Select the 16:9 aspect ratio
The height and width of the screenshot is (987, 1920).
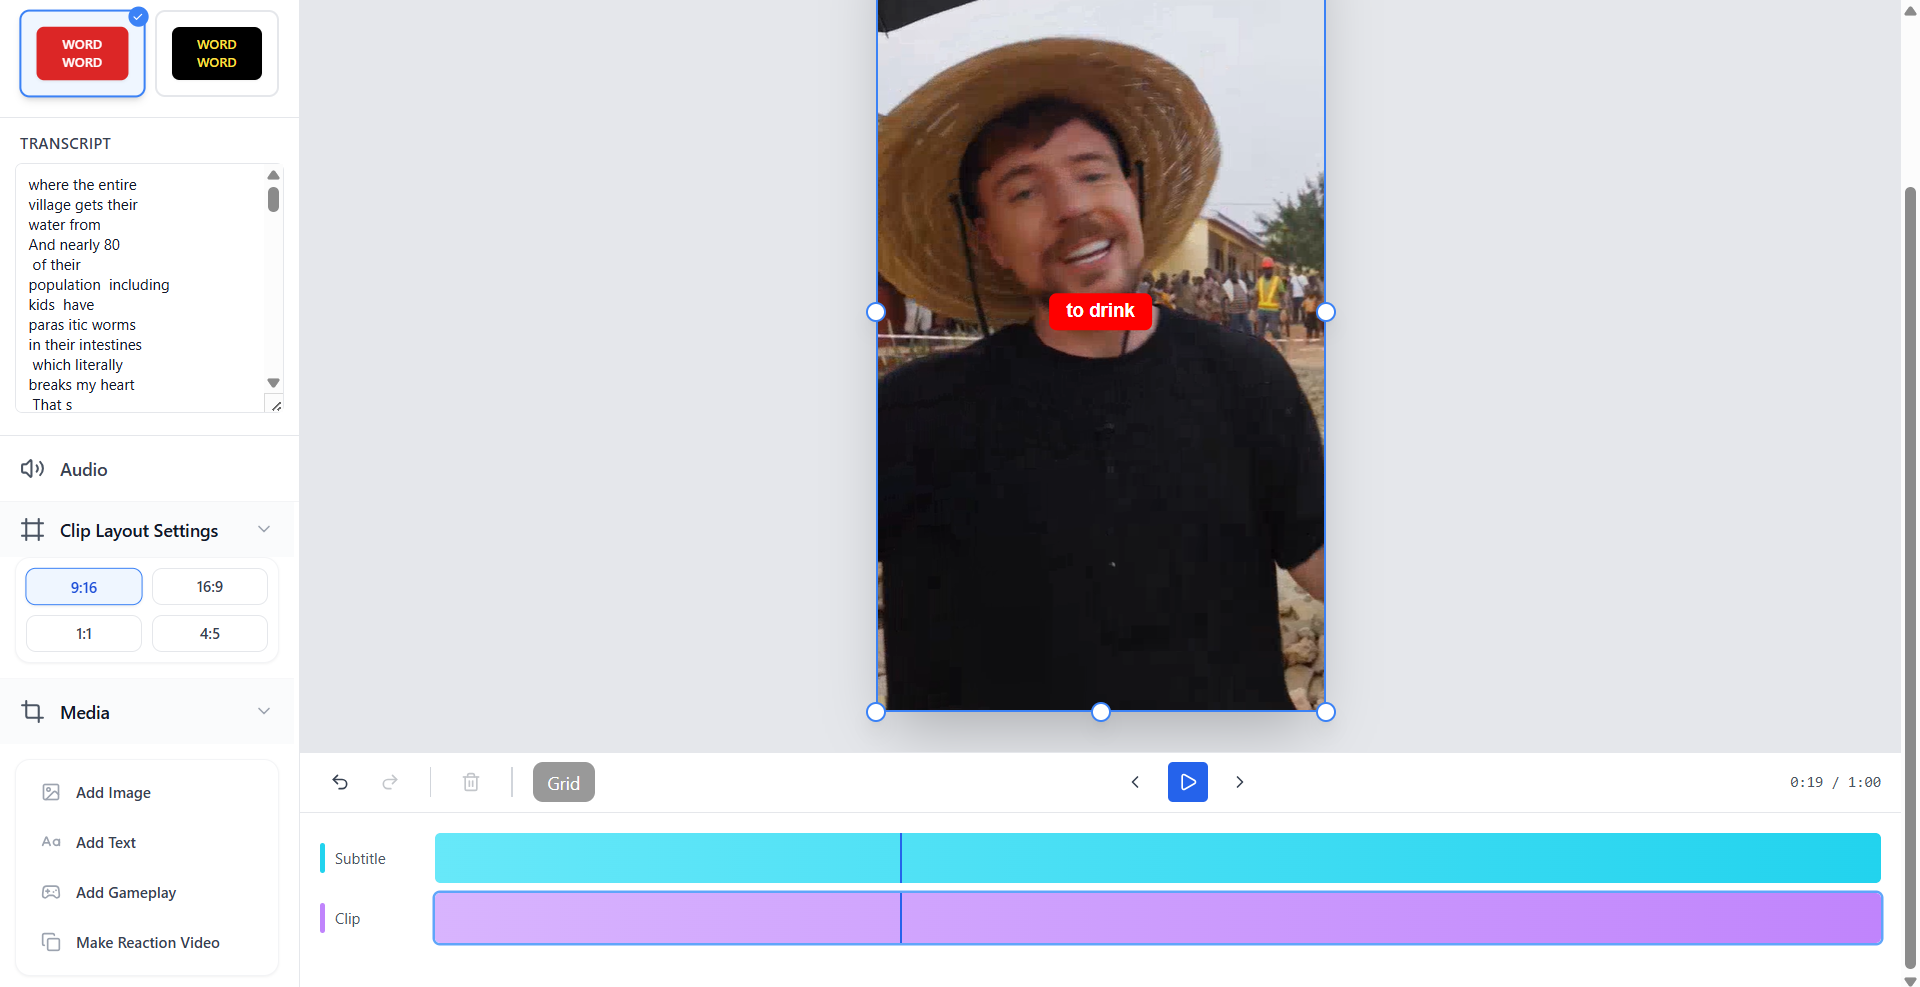(209, 586)
